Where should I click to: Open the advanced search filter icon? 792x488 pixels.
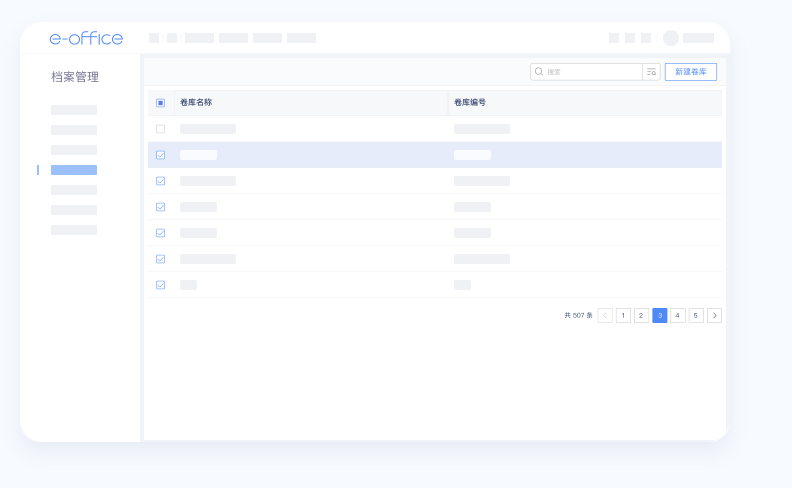pos(651,72)
